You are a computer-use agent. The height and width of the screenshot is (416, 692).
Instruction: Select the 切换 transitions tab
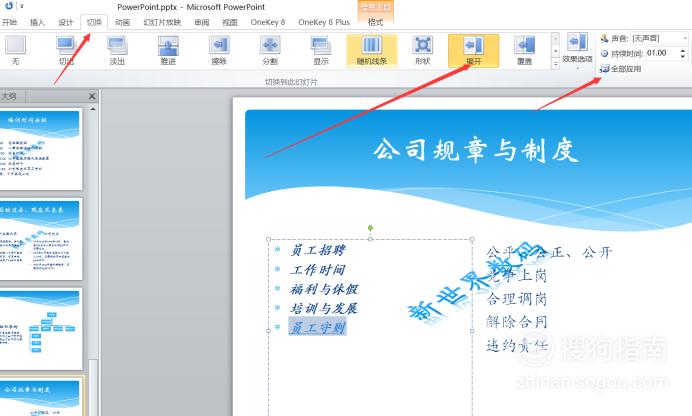pos(94,22)
